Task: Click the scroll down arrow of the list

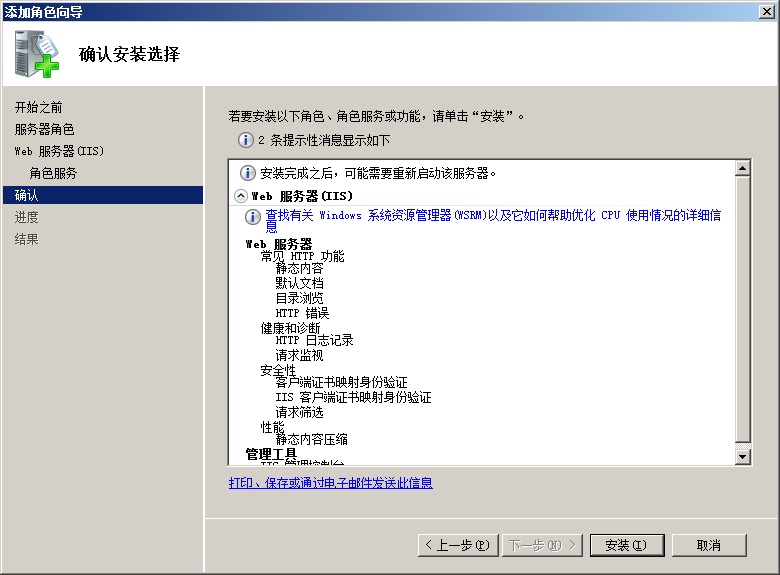Action: 742,457
